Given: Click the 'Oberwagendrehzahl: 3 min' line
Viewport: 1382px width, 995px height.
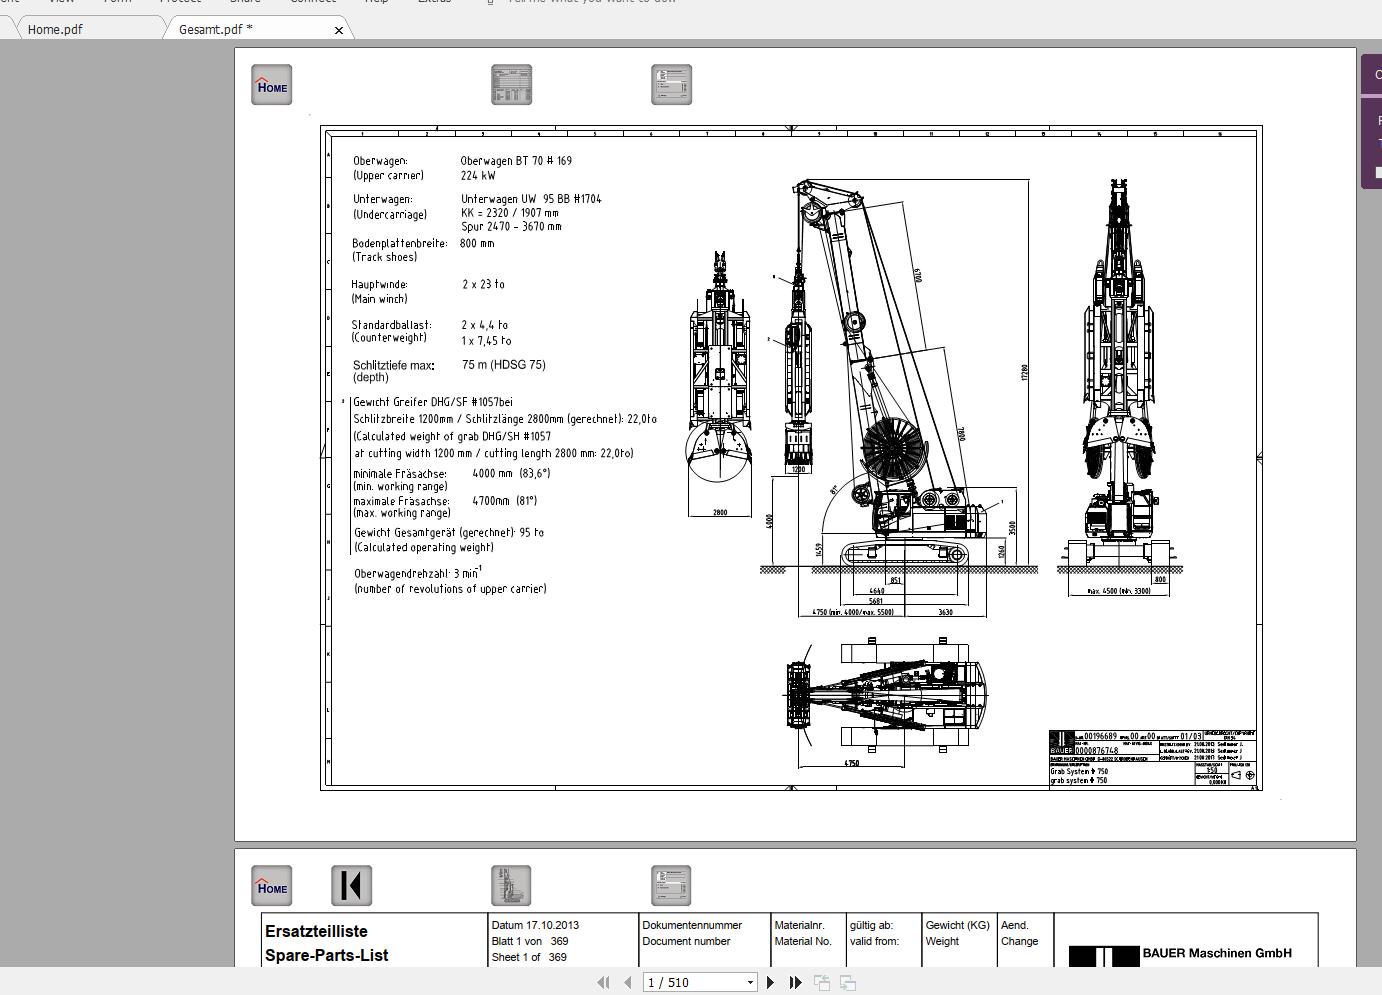Looking at the screenshot, I should pyautogui.click(x=418, y=573).
